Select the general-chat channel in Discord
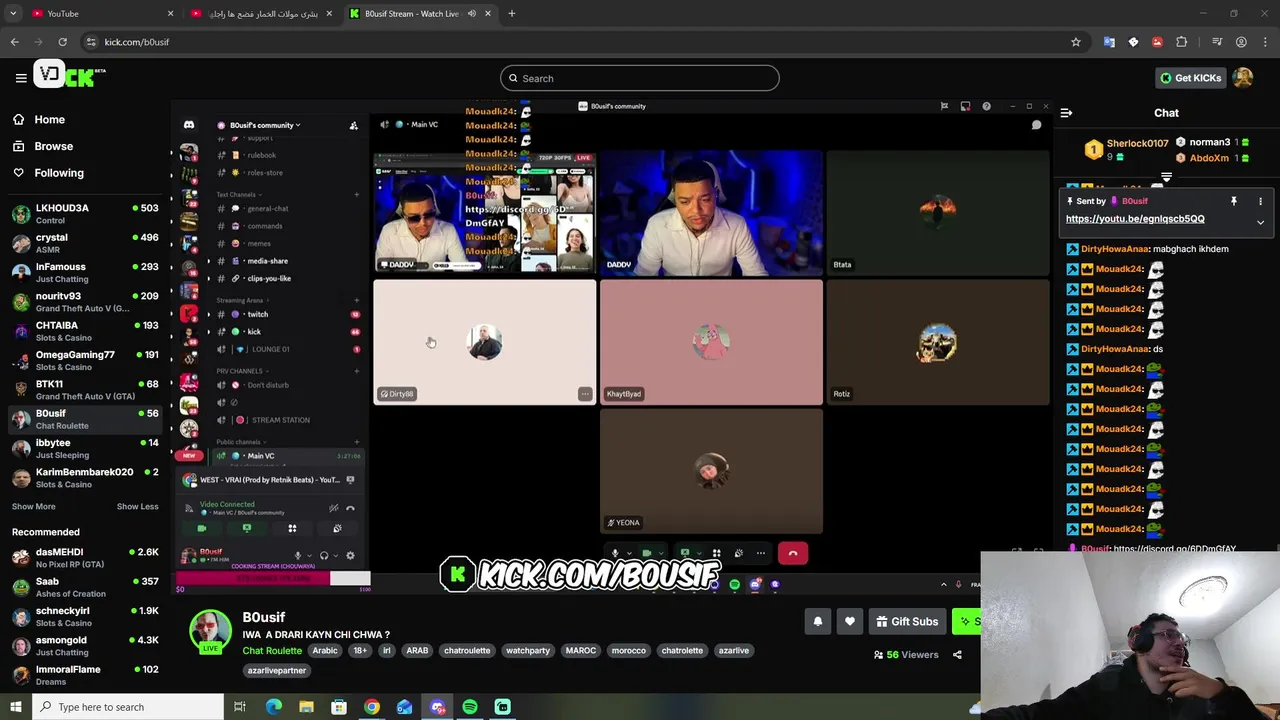Image resolution: width=1280 pixels, height=720 pixels. tap(267, 209)
